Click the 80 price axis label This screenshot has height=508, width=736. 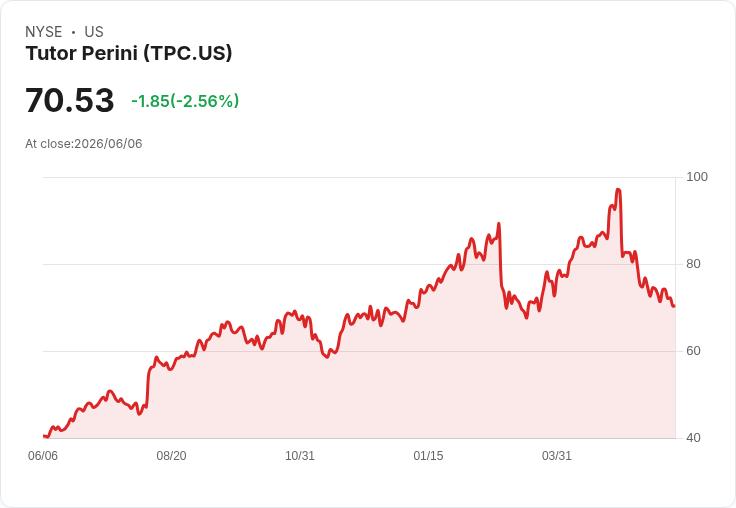[x=693, y=264]
